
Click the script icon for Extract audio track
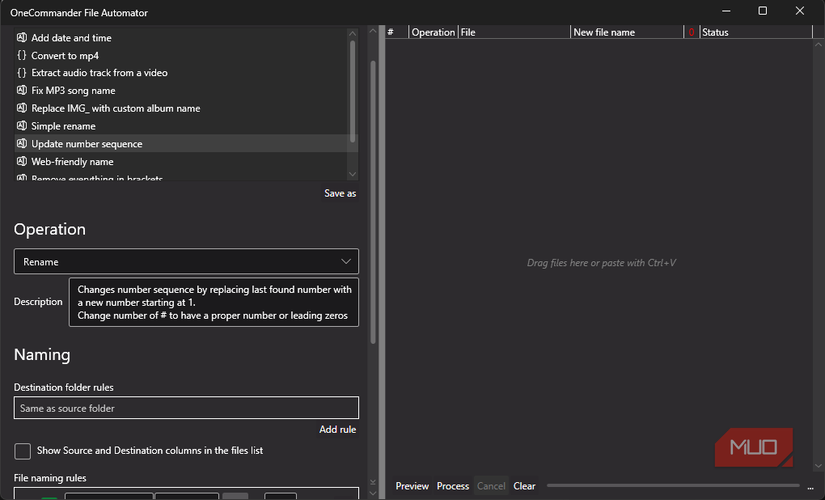22,73
